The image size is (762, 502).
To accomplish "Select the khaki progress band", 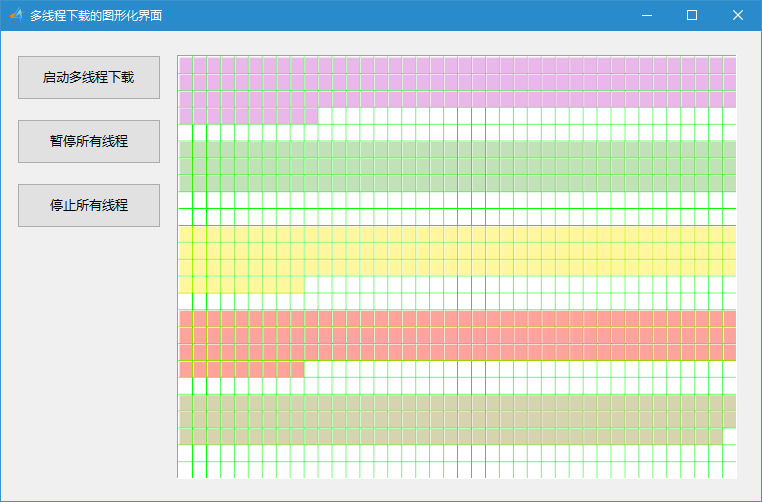I will click(x=457, y=420).
